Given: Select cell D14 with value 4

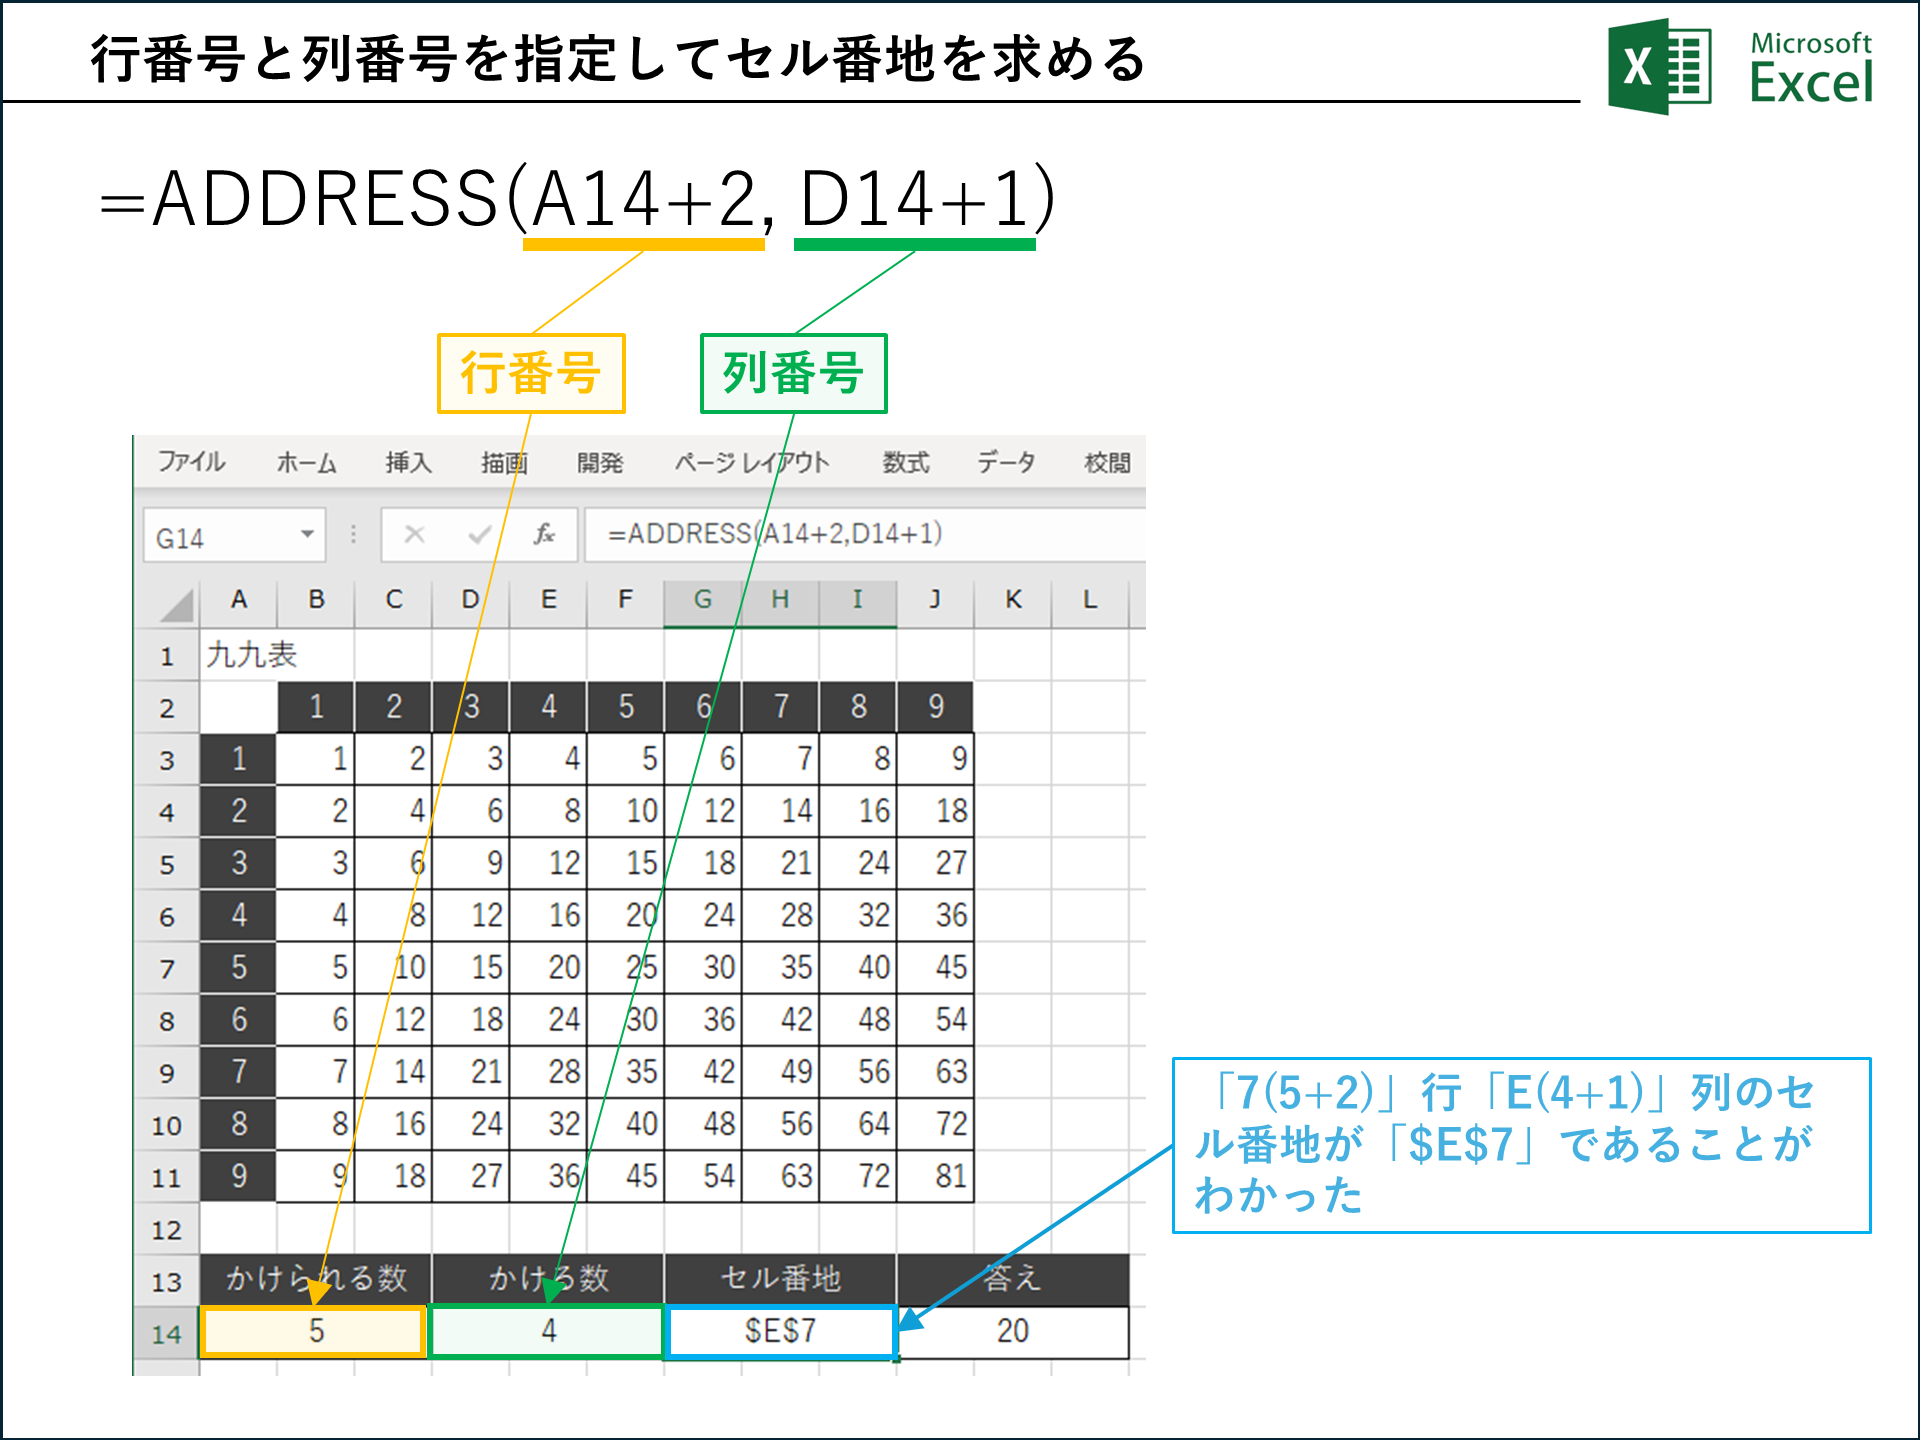Looking at the screenshot, I should click(x=547, y=1332).
